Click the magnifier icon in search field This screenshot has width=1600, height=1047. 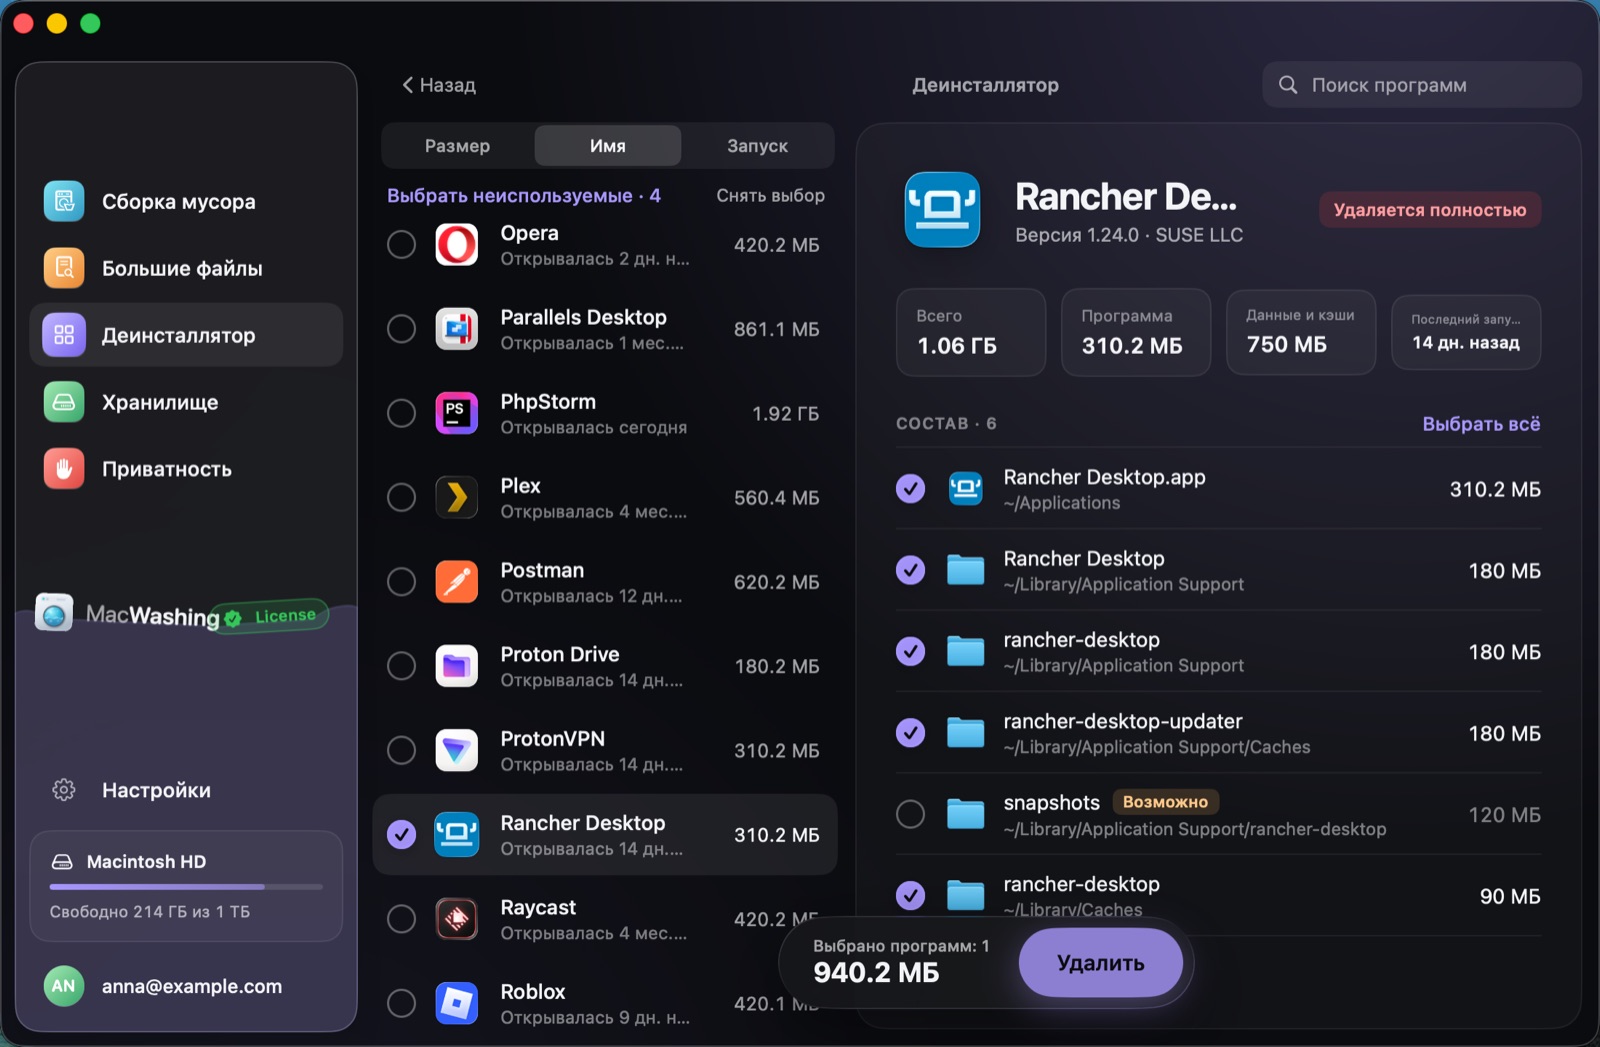pos(1288,85)
